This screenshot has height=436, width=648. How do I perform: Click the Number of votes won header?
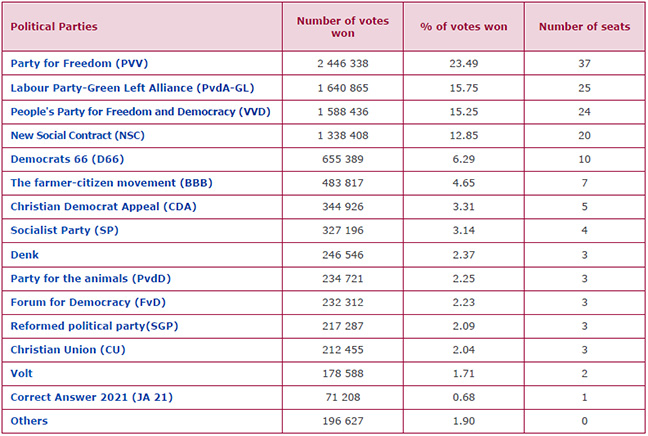tap(343, 27)
